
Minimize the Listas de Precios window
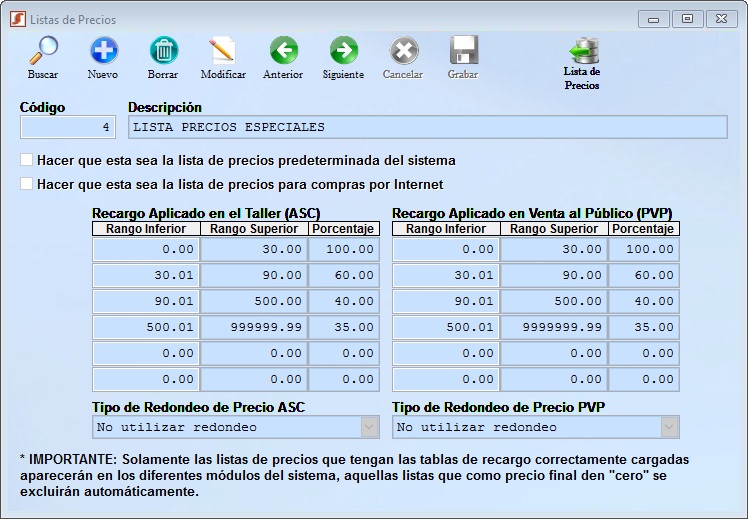[654, 18]
